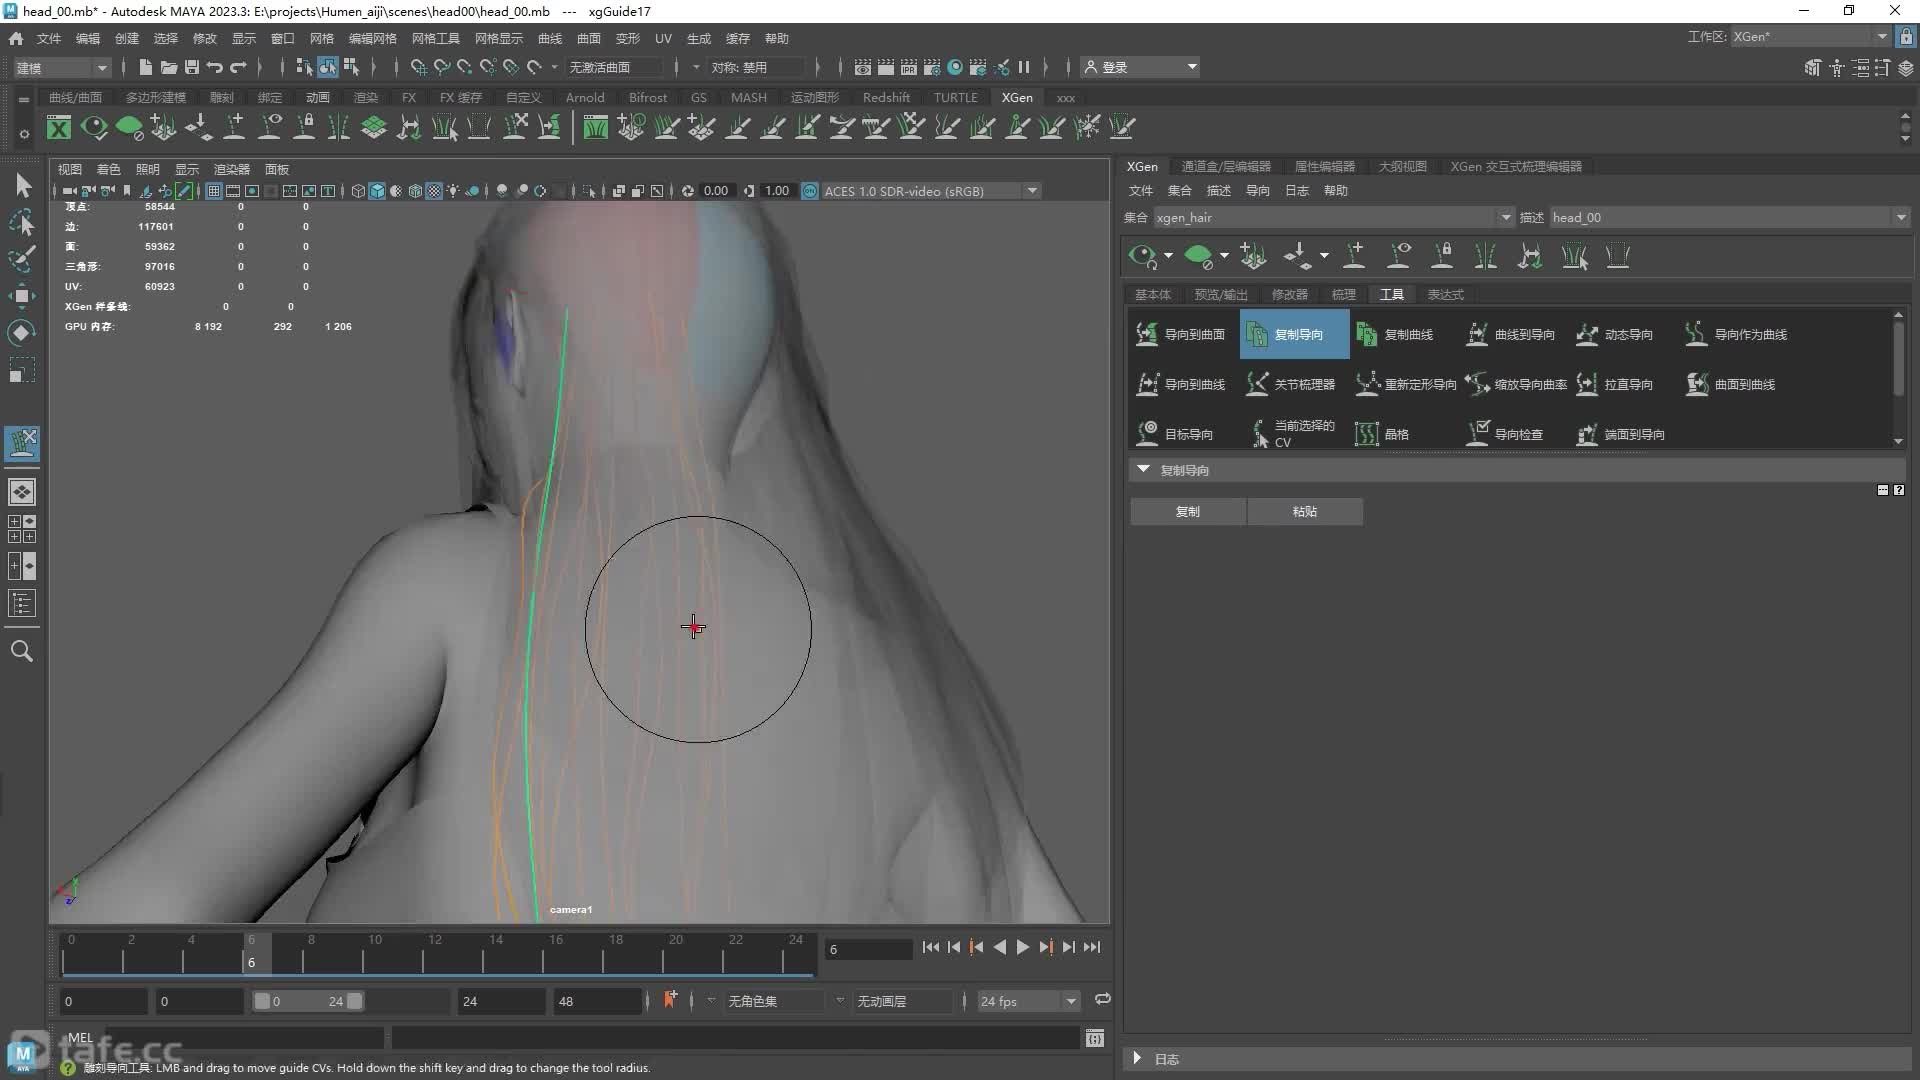Step back one frame

coord(953,947)
